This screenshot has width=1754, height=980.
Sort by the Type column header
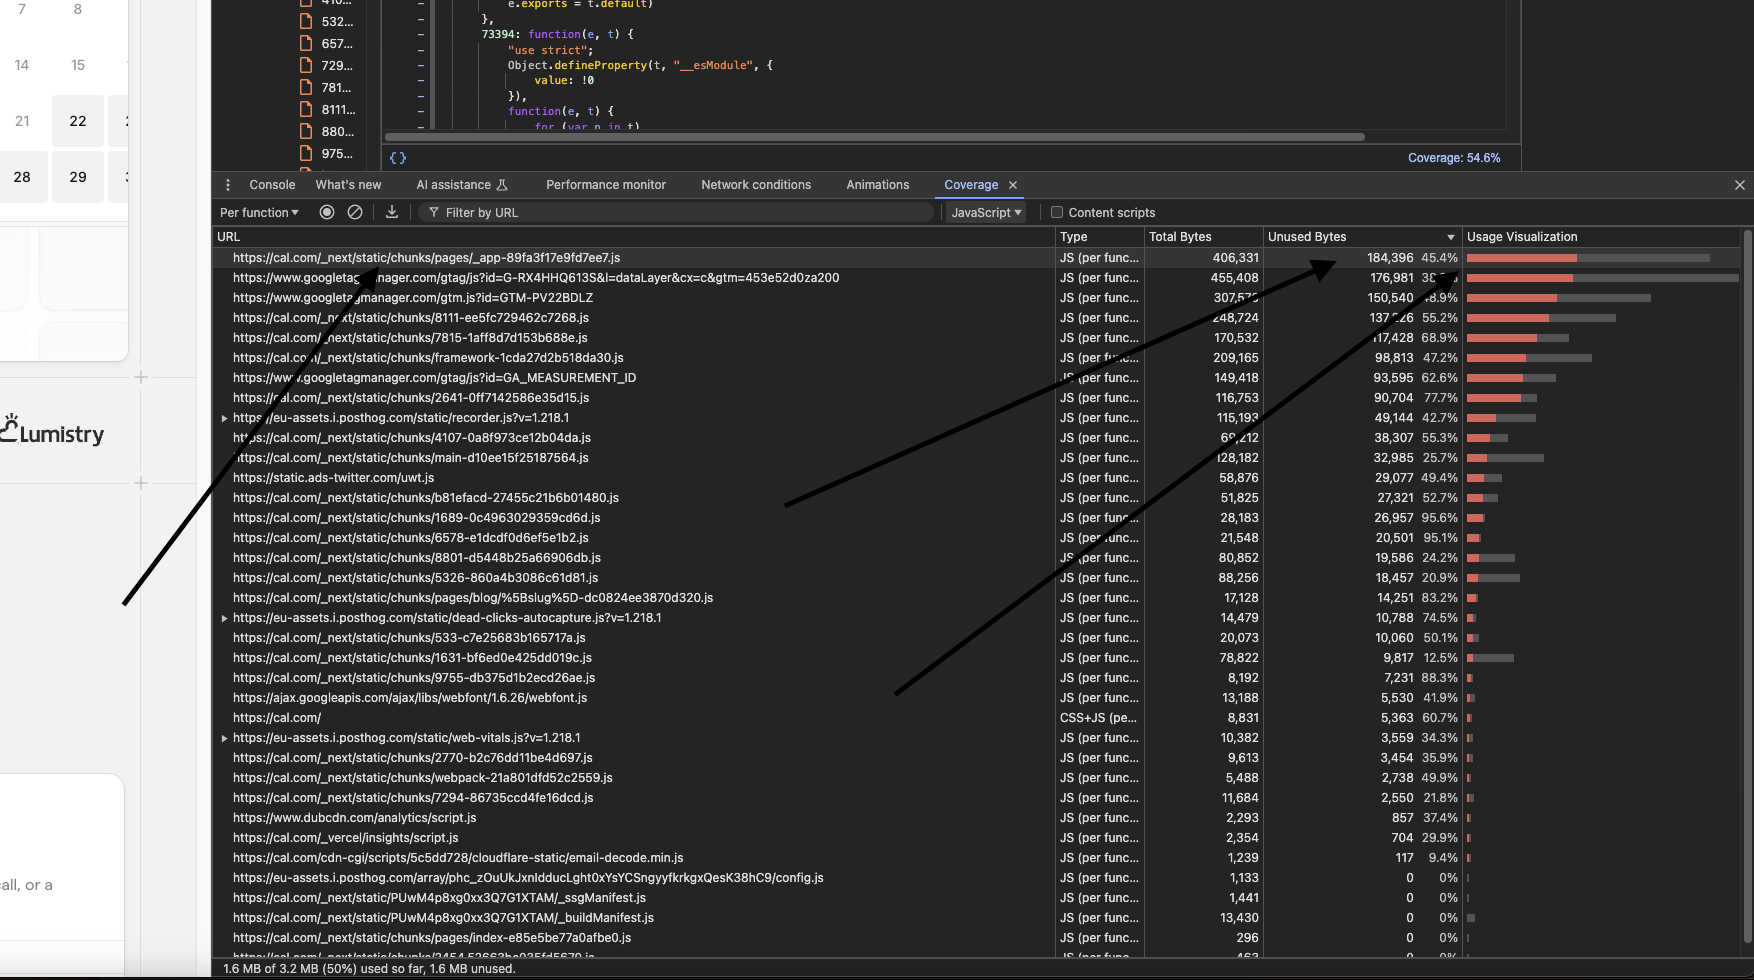[1100, 237]
